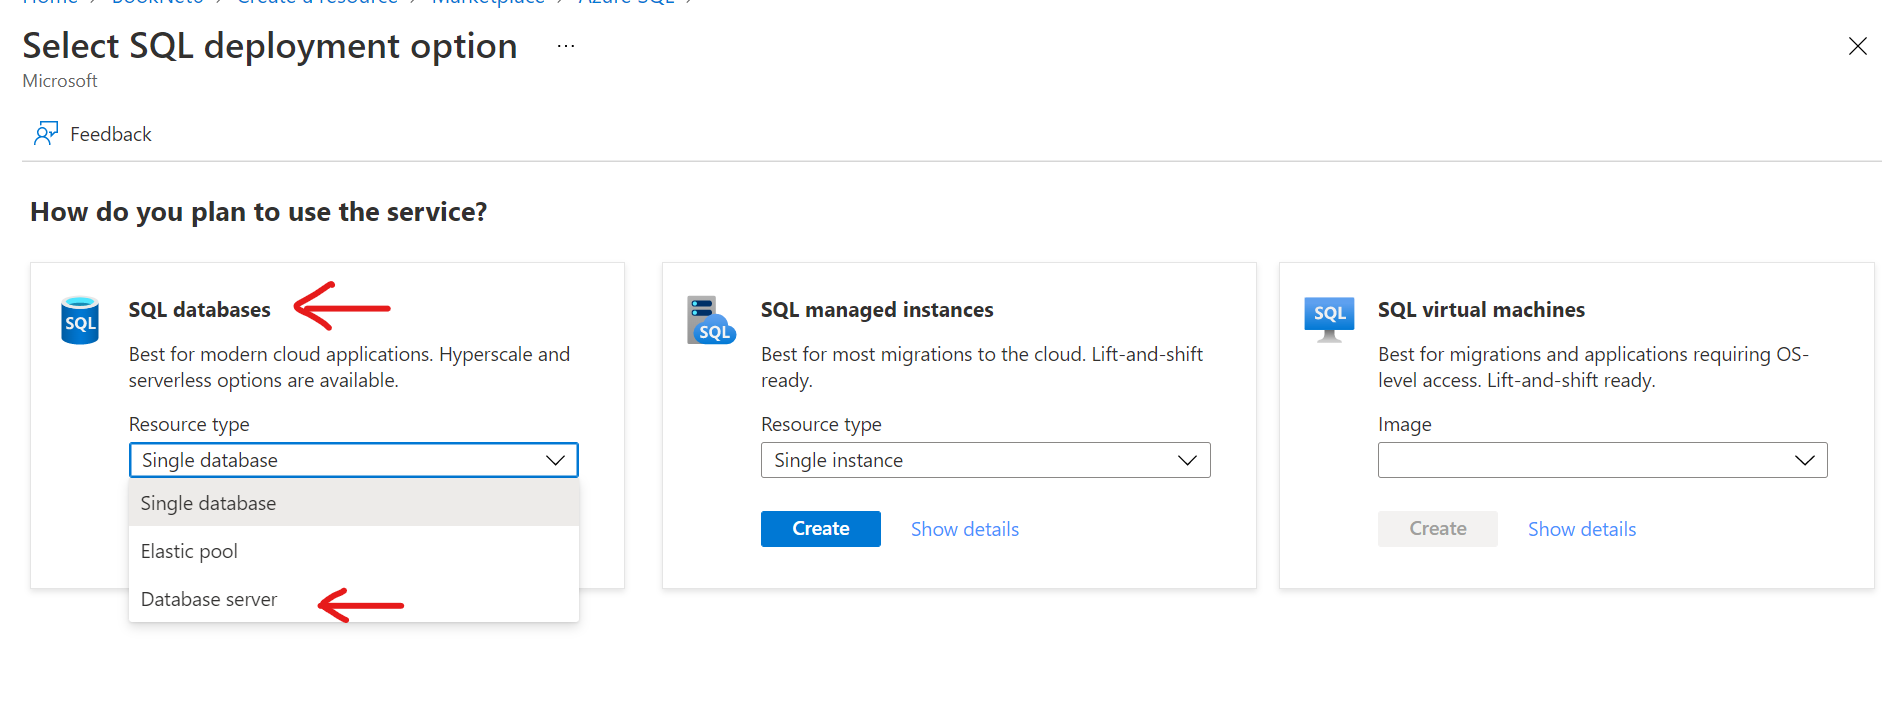The height and width of the screenshot is (703, 1900).
Task: Click the SQL databases heading
Action: [x=200, y=310]
